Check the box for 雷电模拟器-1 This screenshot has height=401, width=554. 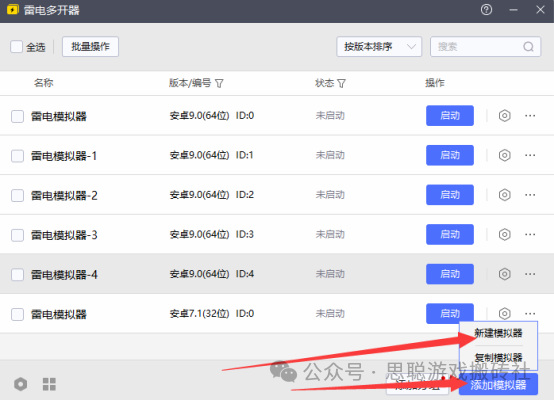click(x=17, y=156)
